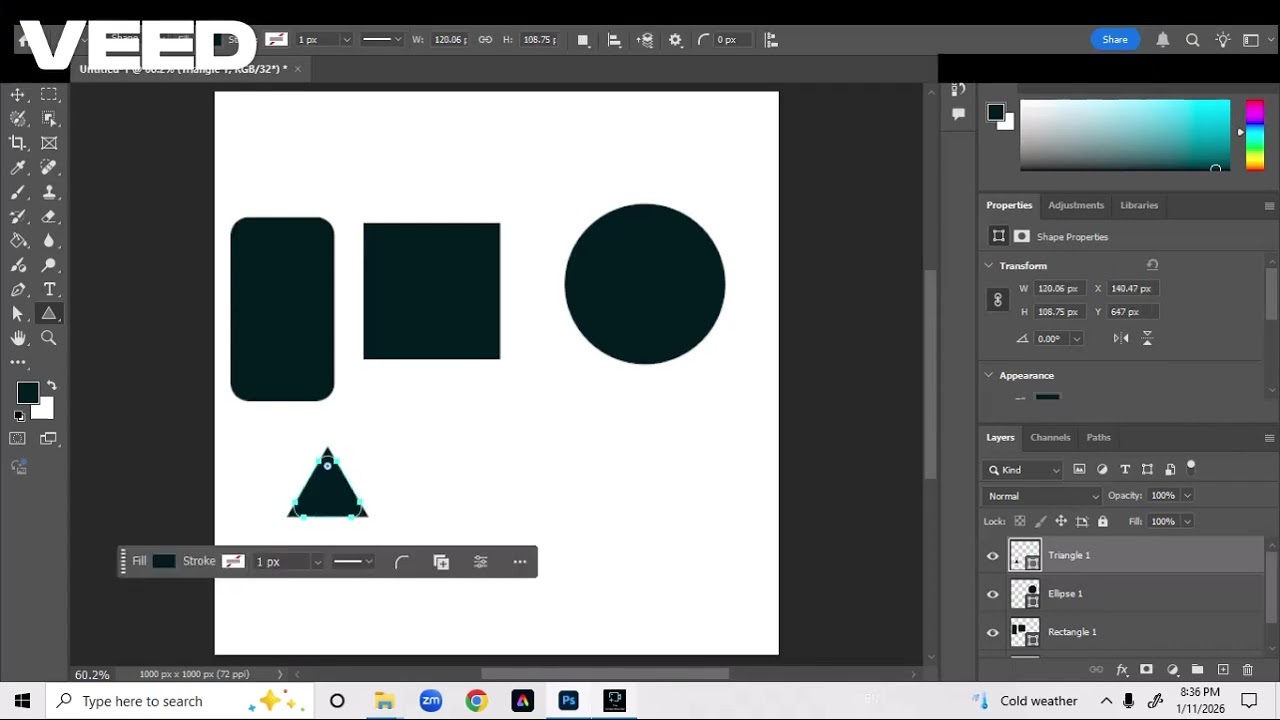Select the Horizontal Type tool

49,290
